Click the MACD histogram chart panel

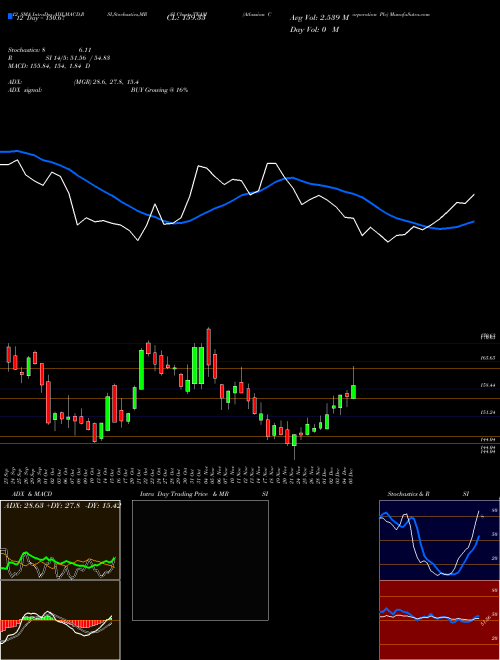[x=60, y=620]
